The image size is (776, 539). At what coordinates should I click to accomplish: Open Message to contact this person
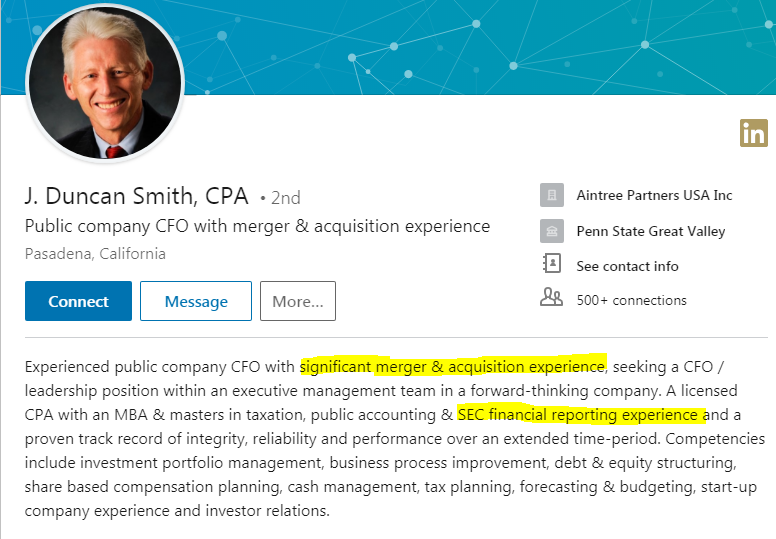(x=196, y=301)
